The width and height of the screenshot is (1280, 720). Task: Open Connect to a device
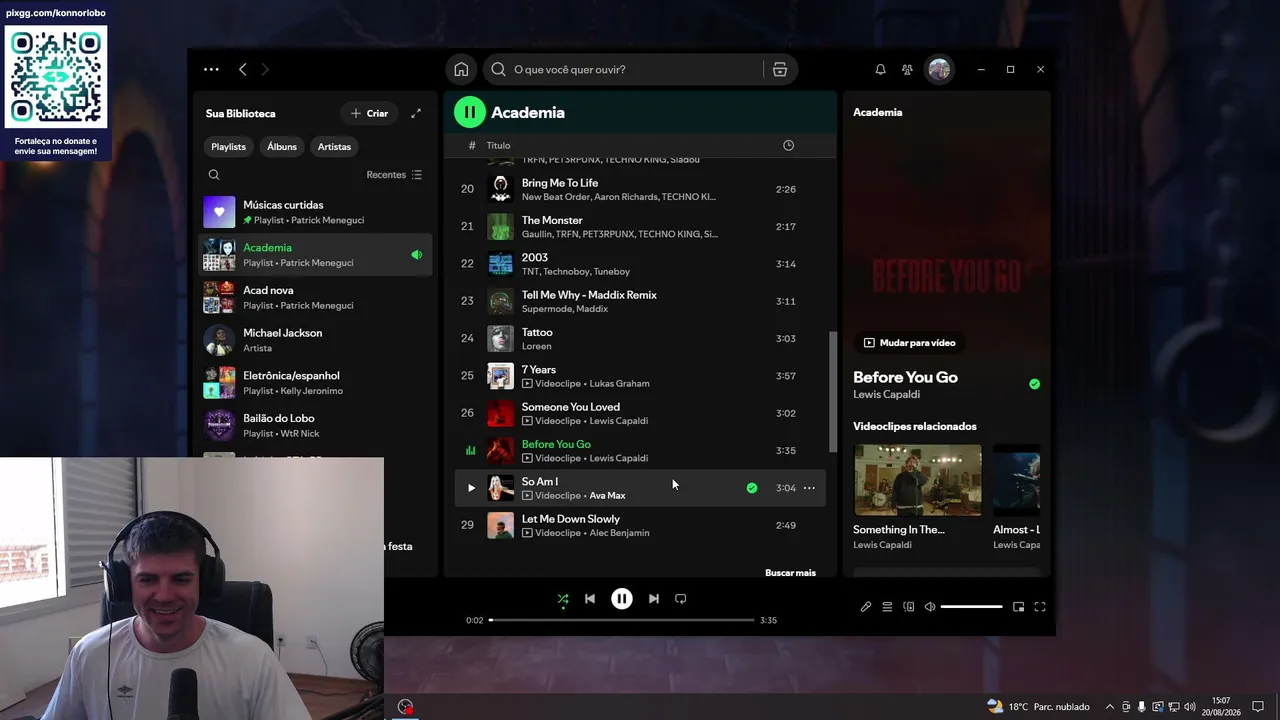(x=909, y=607)
